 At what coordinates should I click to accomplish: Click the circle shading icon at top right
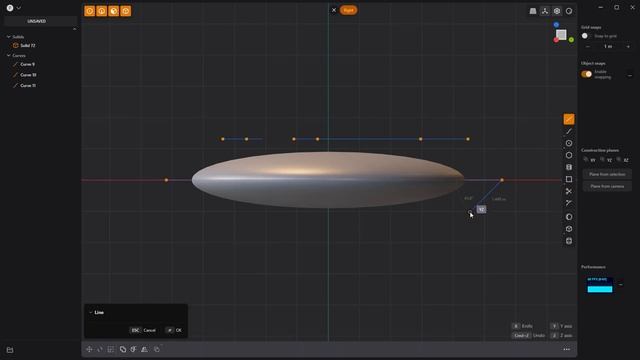[x=569, y=11]
